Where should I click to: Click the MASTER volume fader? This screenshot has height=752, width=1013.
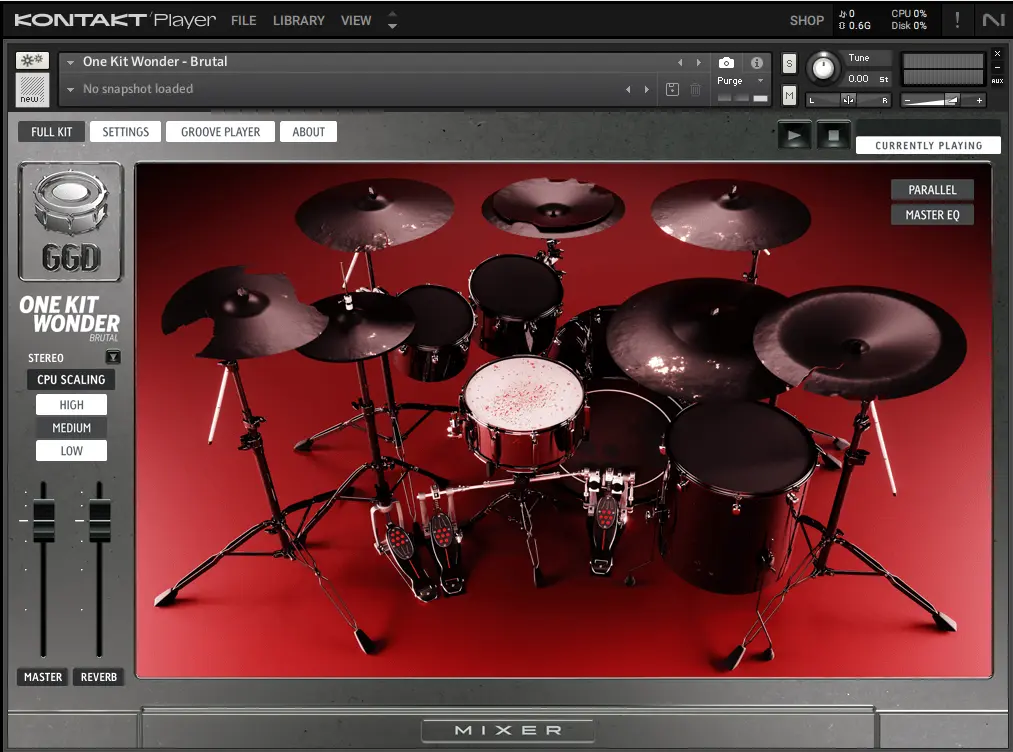coord(43,521)
